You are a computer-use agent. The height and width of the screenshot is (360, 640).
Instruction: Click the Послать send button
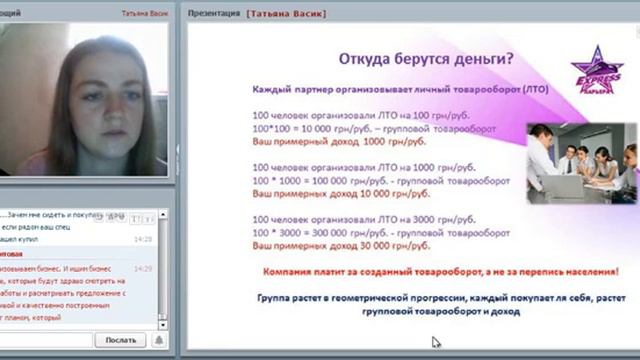coord(120,340)
